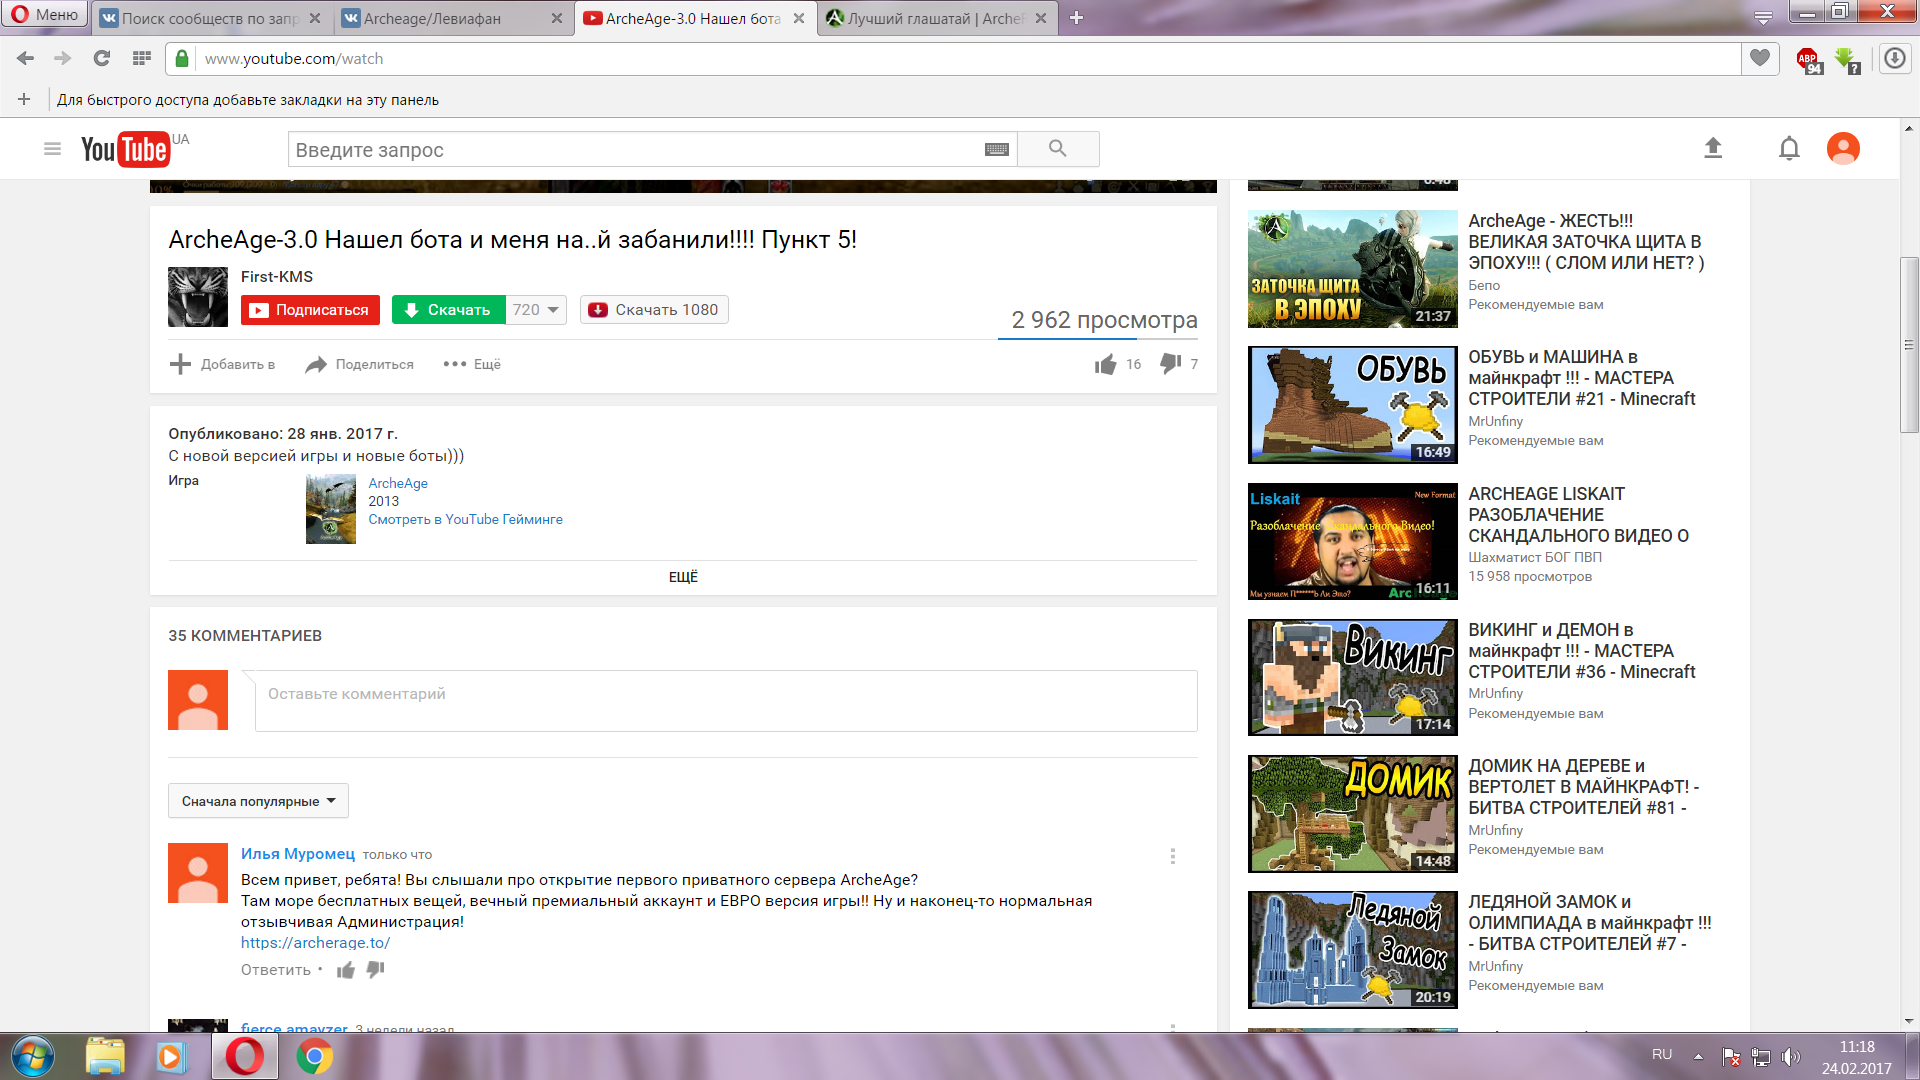
Task: Open the Сначала популярные sort dropdown
Action: pyautogui.click(x=258, y=801)
